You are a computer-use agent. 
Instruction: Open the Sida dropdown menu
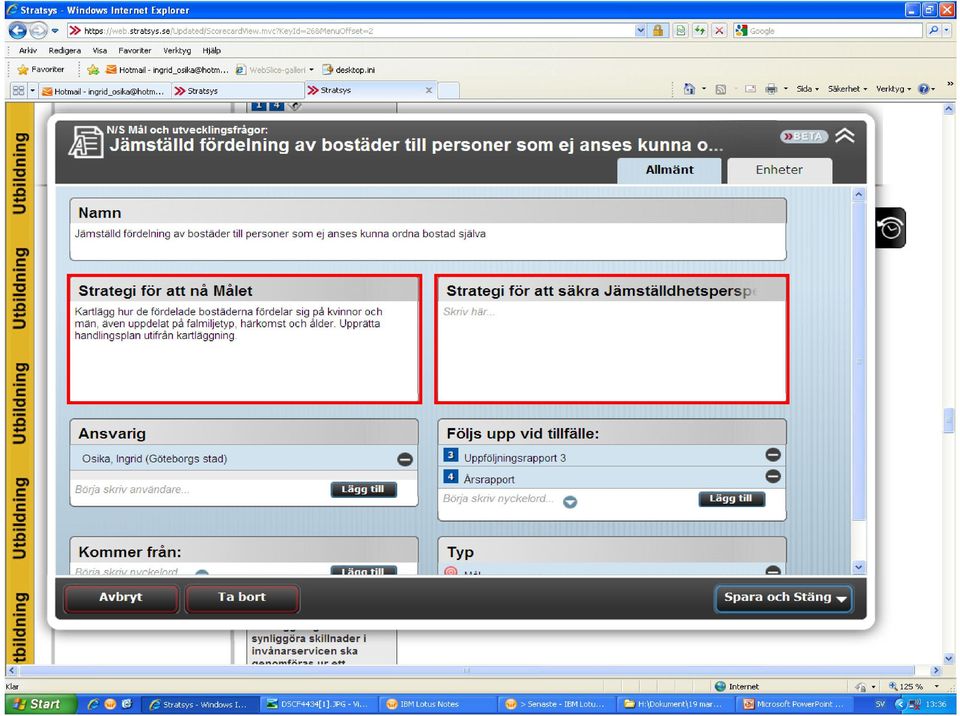[x=808, y=89]
